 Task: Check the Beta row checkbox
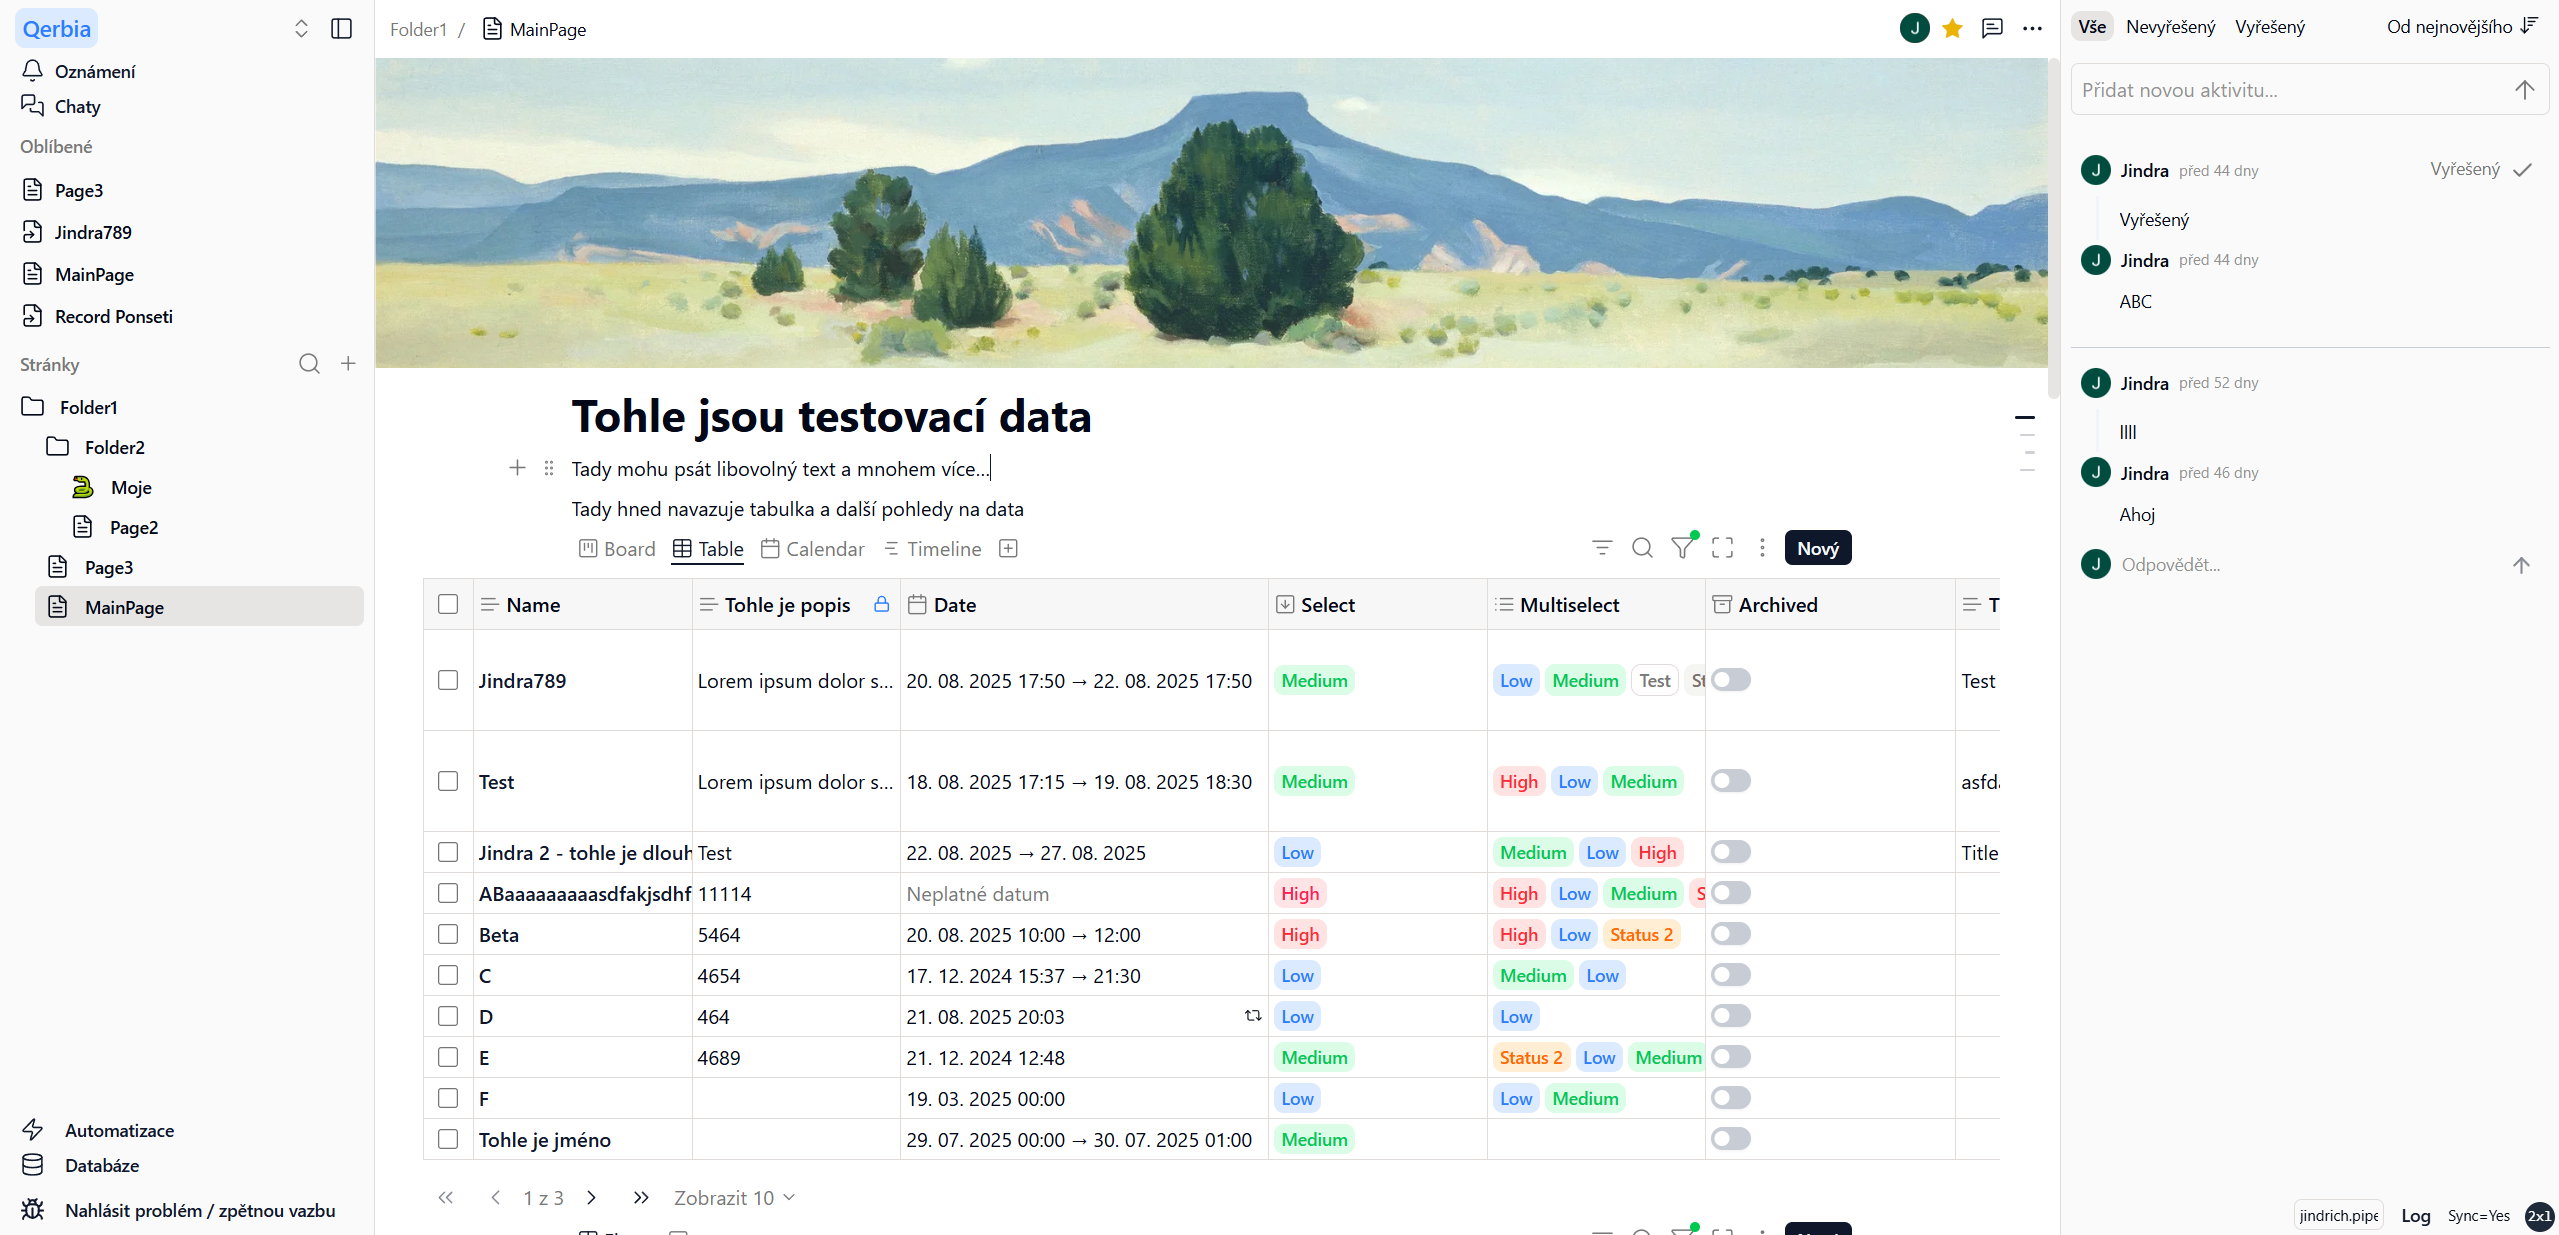pos(448,934)
